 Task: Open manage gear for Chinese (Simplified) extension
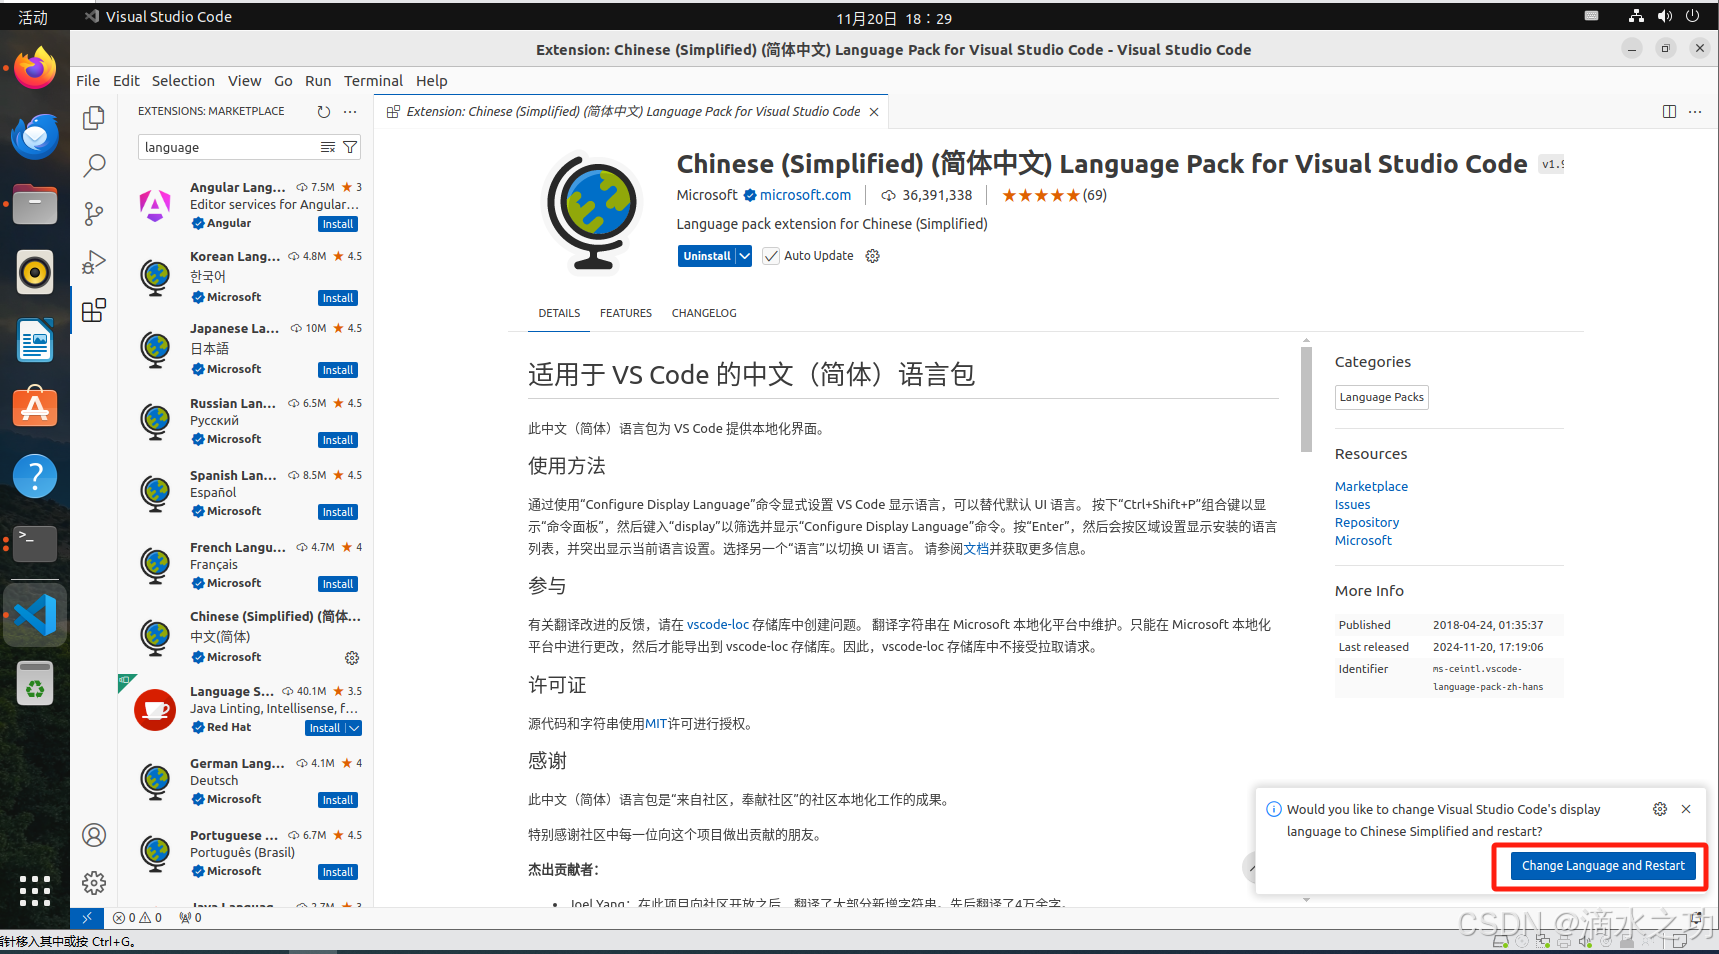pyautogui.click(x=352, y=658)
